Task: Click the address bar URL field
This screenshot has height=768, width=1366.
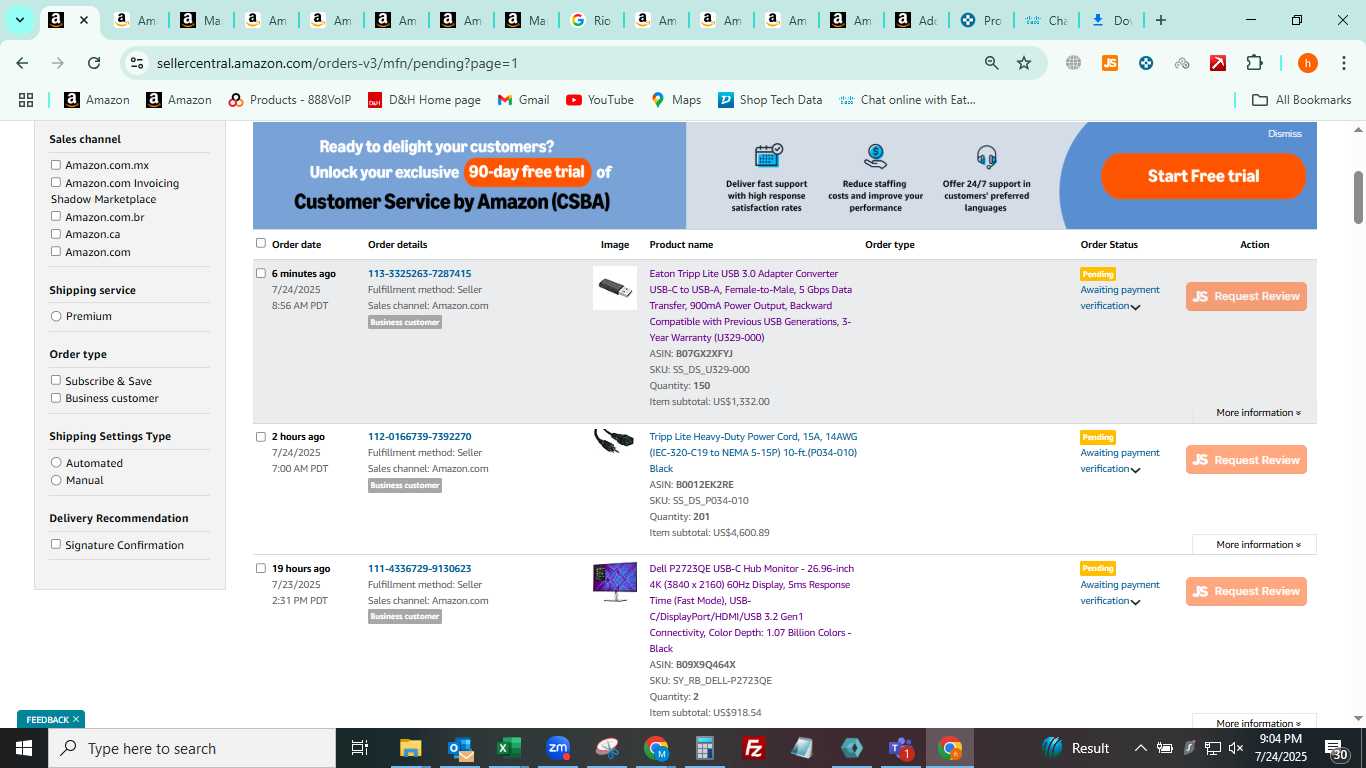Action: pyautogui.click(x=560, y=63)
